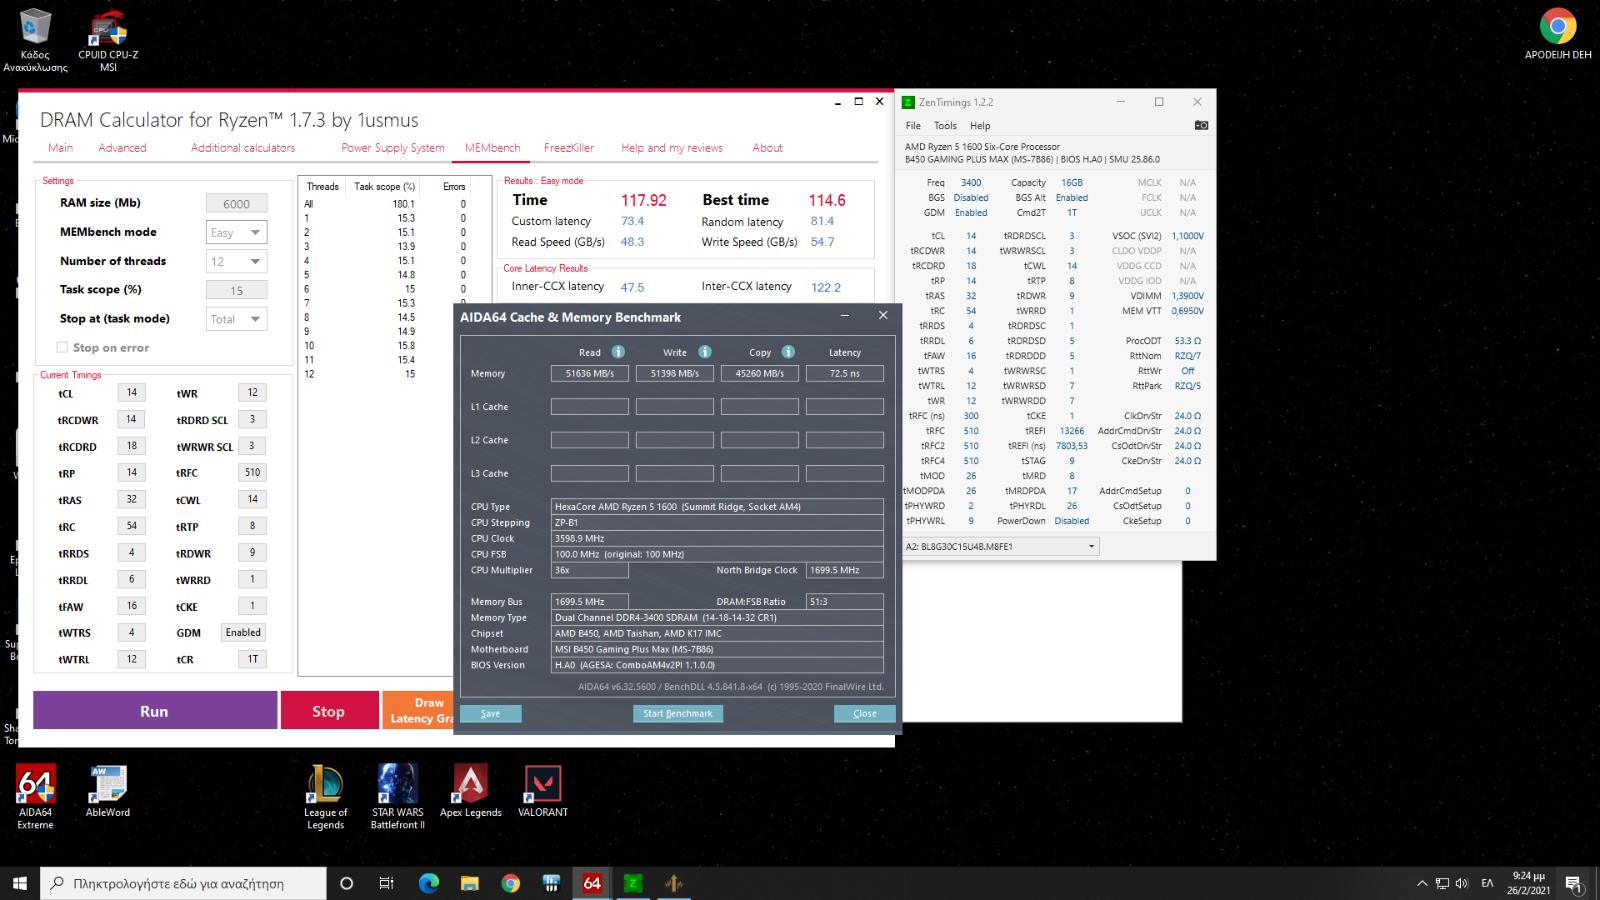Open AbleWord desktop shortcut

(x=108, y=792)
